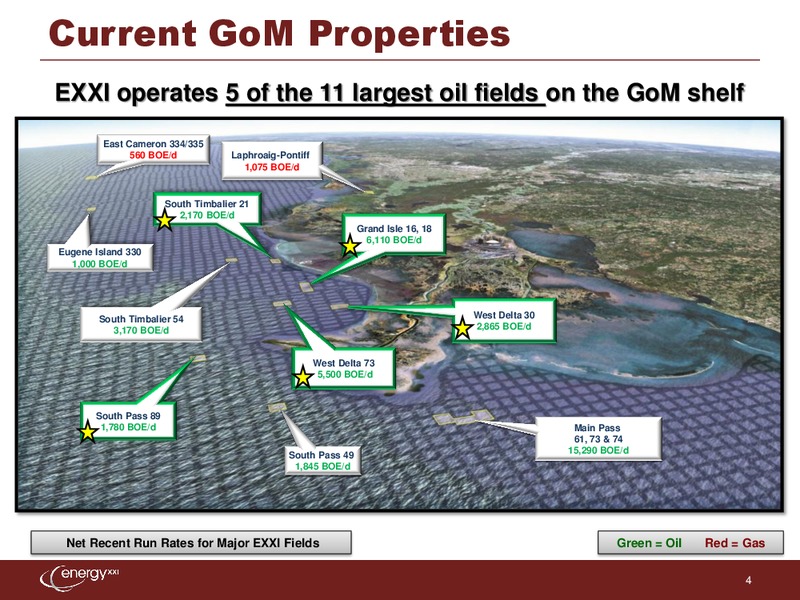Click the 5,500 BOE/d value
This screenshot has width=800, height=600.
tap(345, 374)
